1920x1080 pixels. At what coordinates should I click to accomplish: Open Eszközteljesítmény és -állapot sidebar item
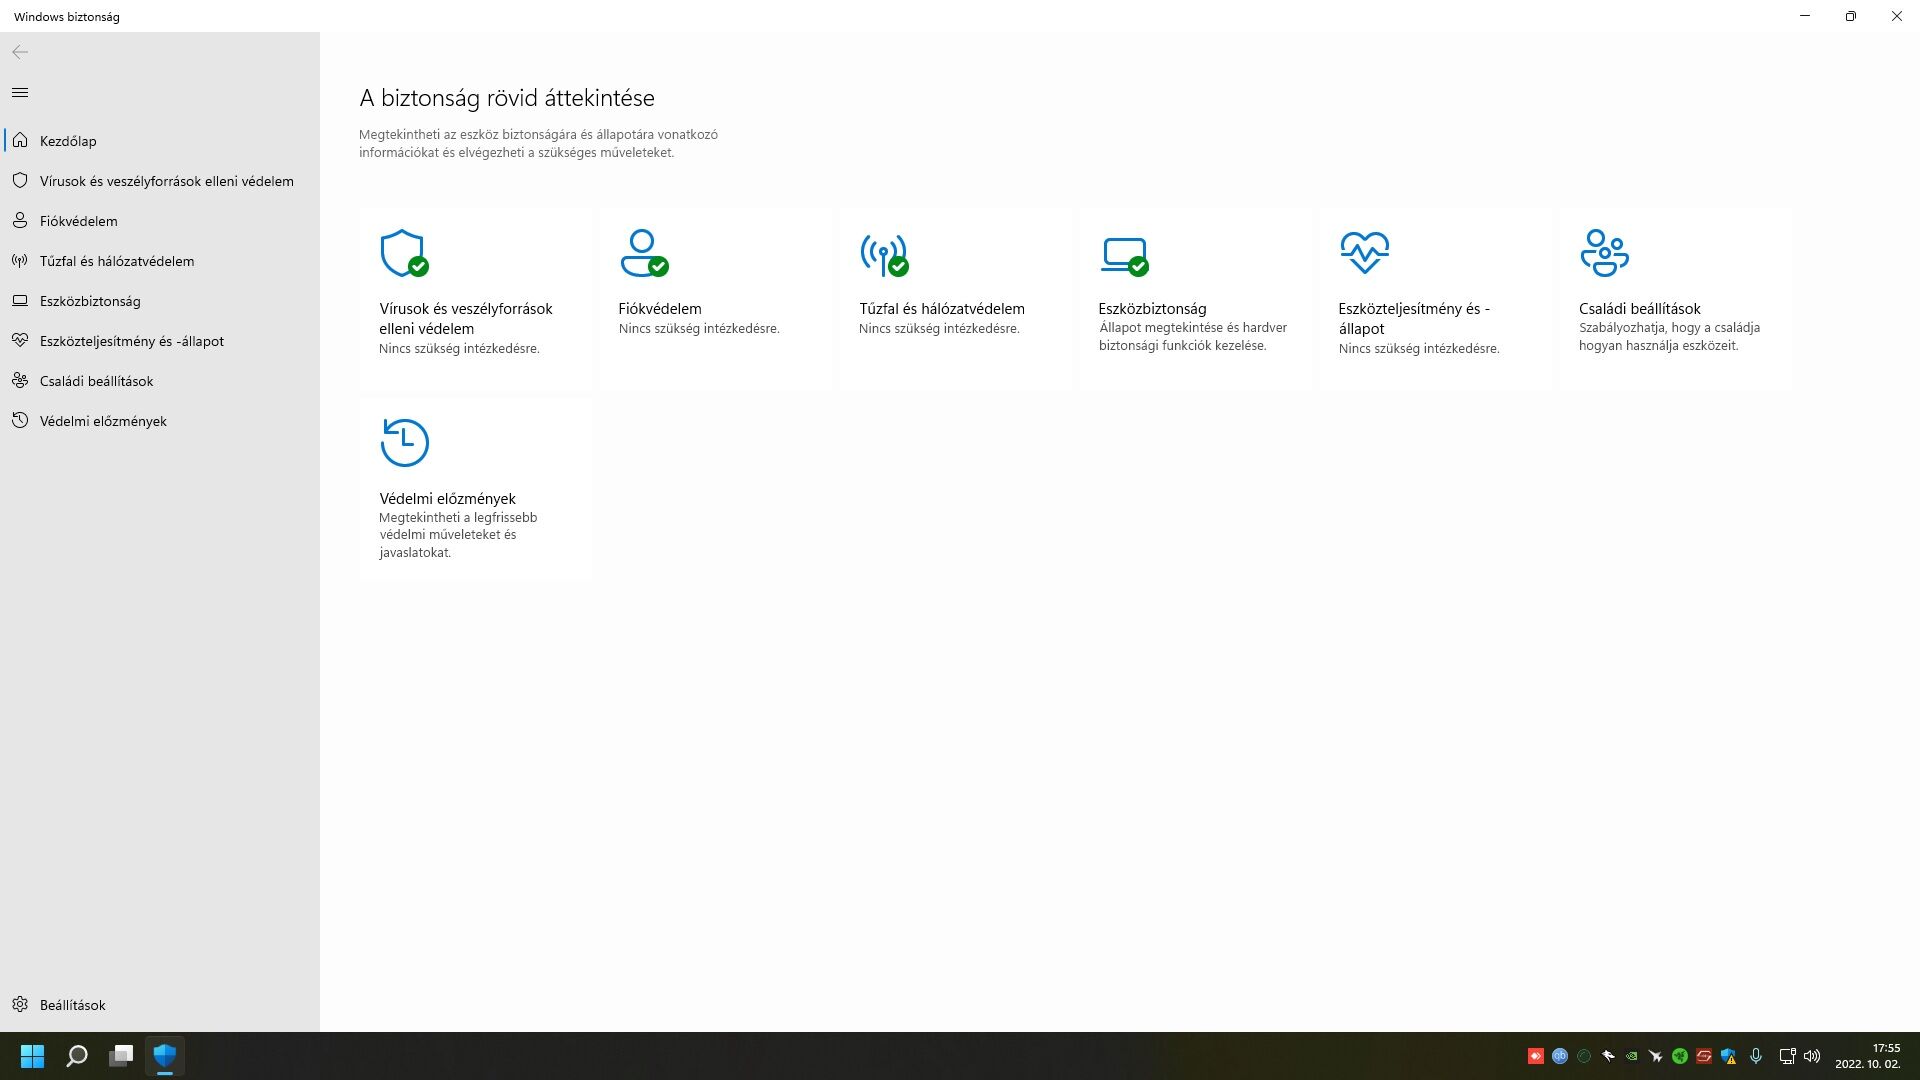[x=160, y=341]
